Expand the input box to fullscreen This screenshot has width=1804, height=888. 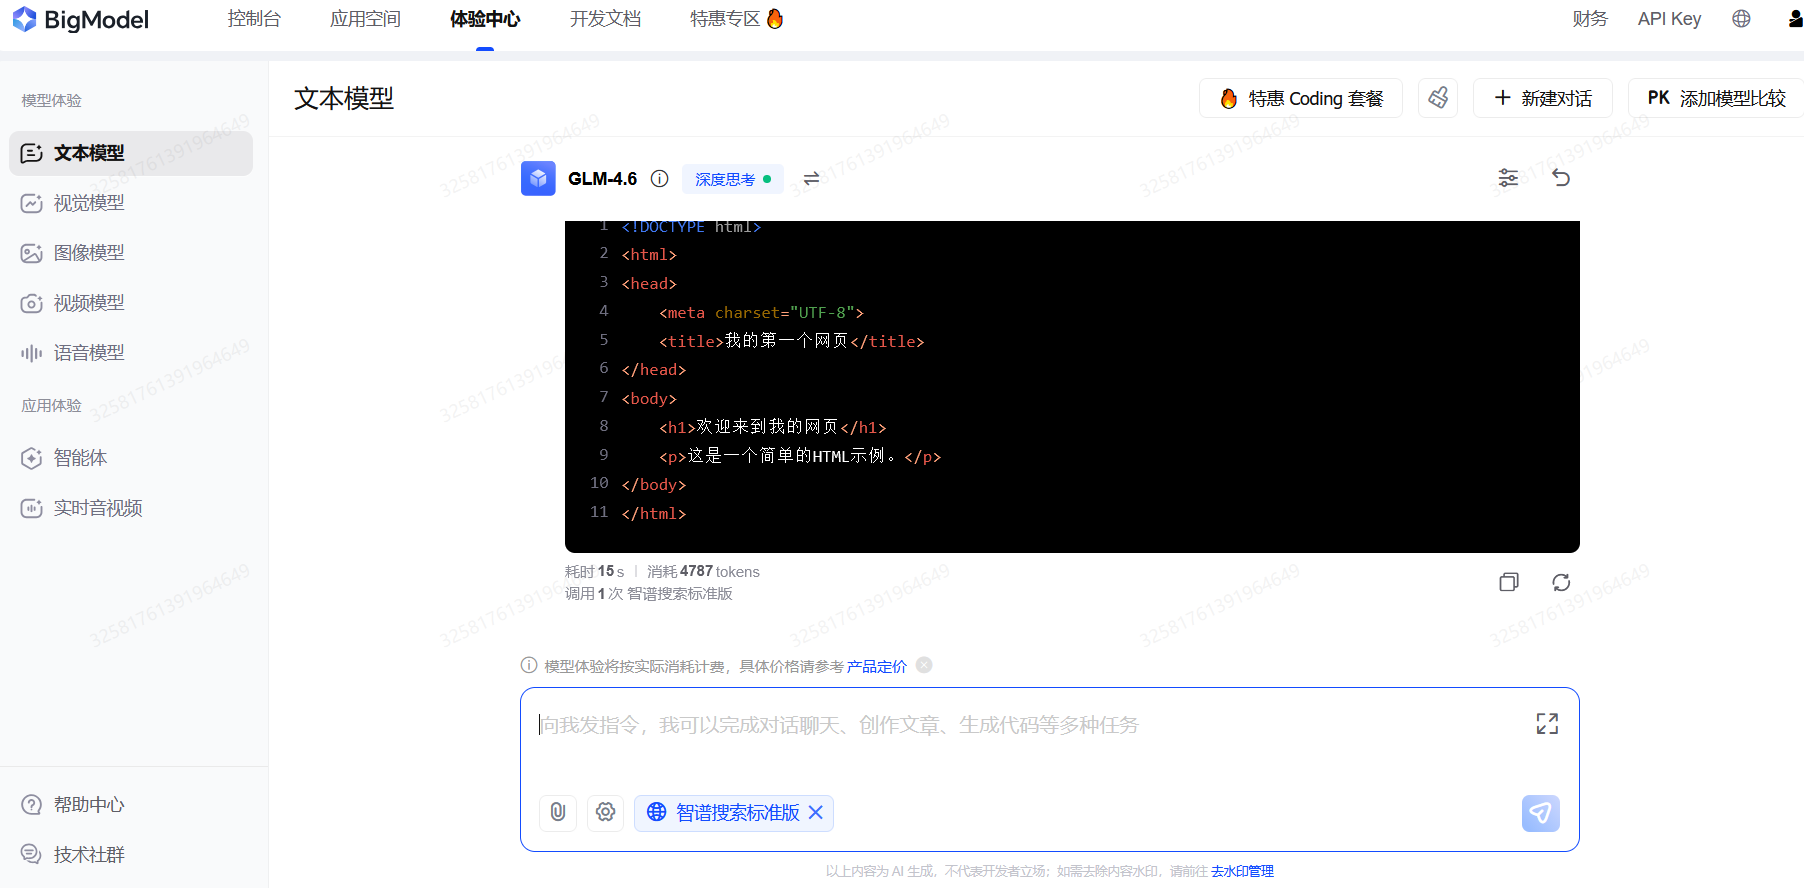(1547, 724)
